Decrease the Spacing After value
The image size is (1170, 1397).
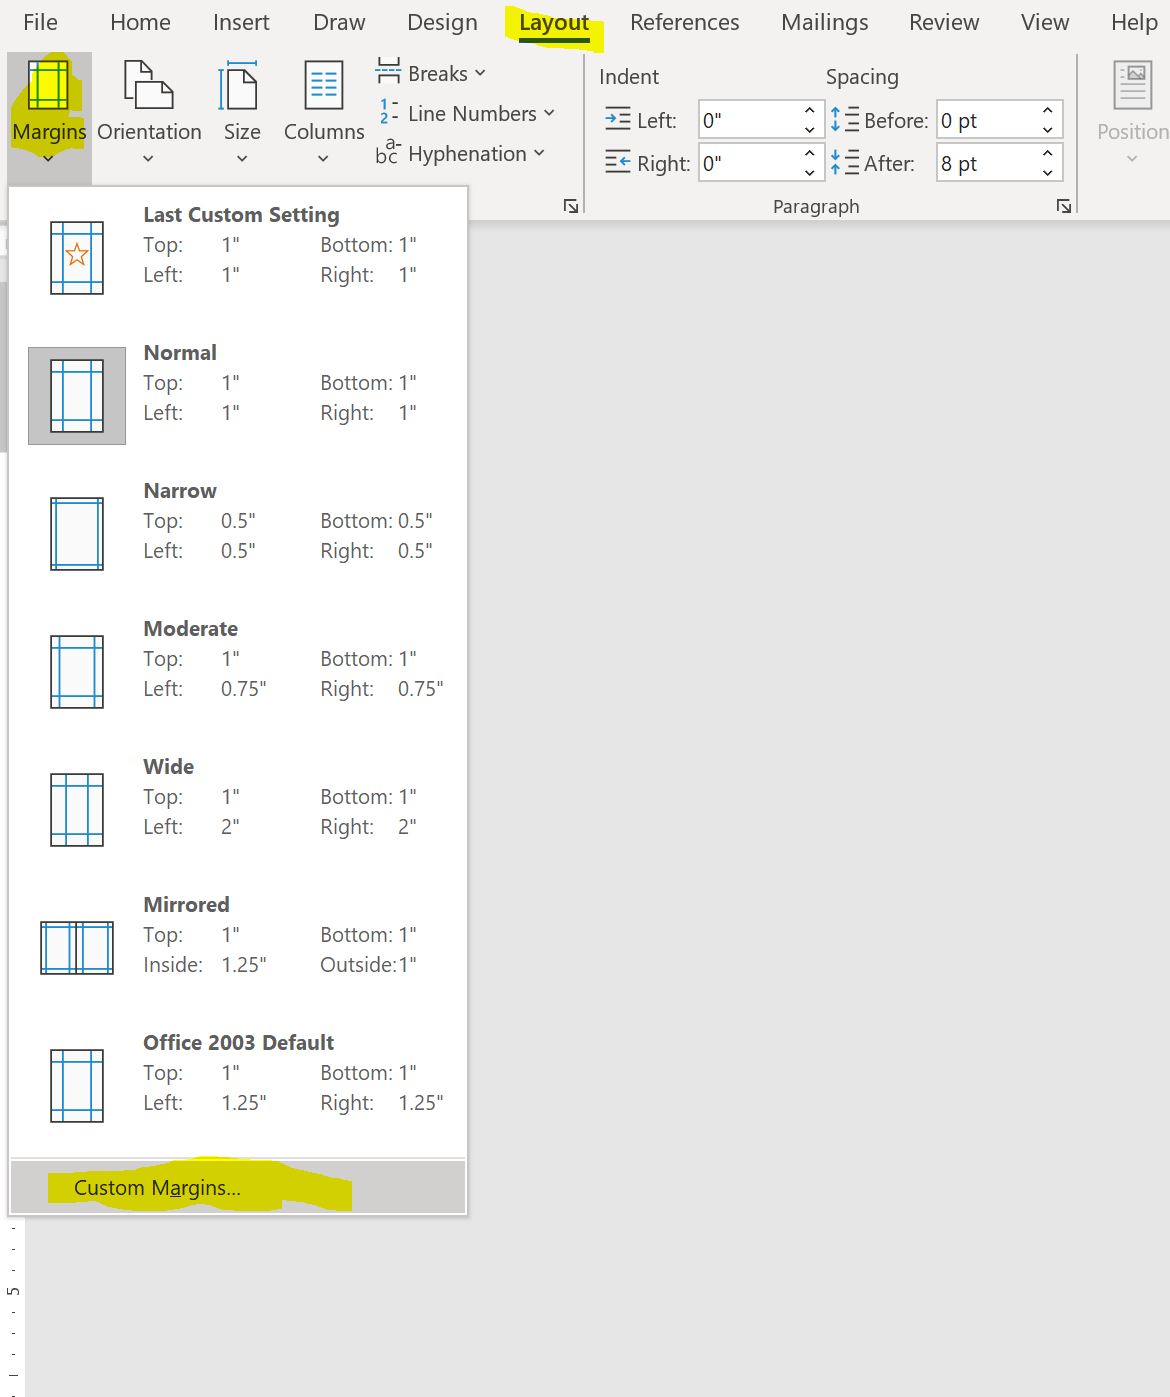click(x=1048, y=173)
